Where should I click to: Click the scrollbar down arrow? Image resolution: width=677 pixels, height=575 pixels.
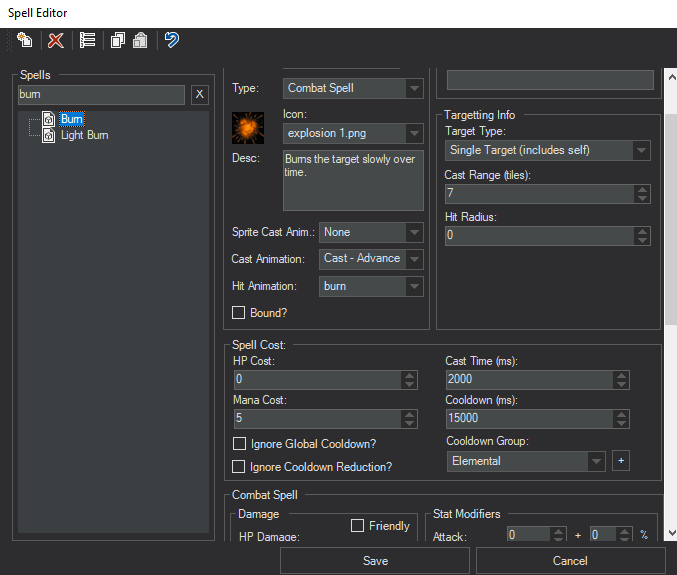[x=671, y=532]
